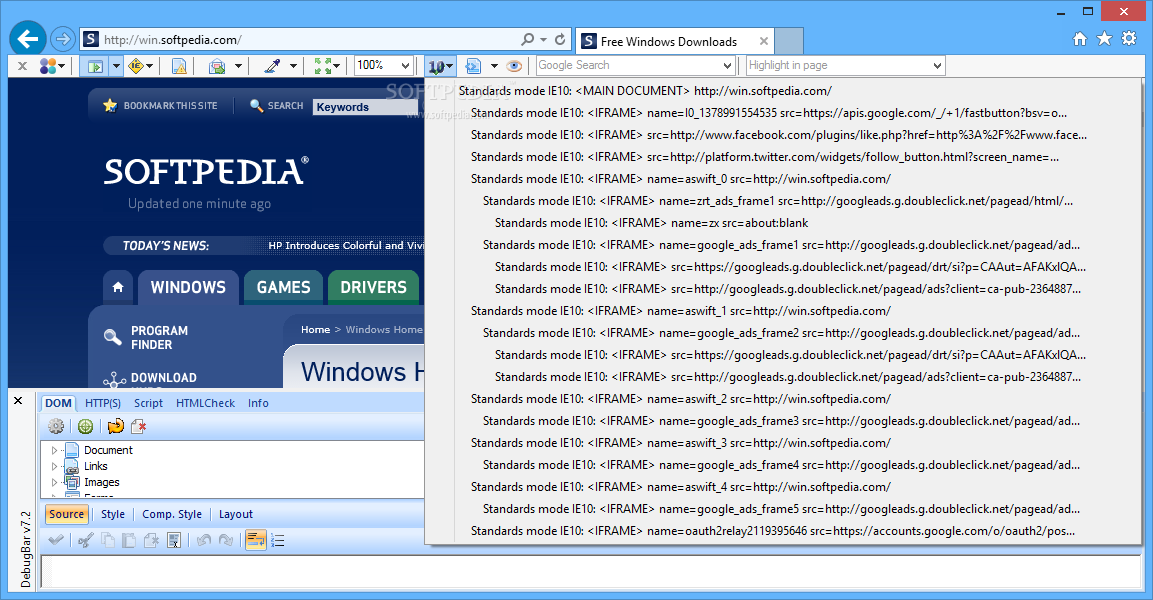Switch to the DOM tab
The height and width of the screenshot is (600, 1153).
(x=58, y=403)
